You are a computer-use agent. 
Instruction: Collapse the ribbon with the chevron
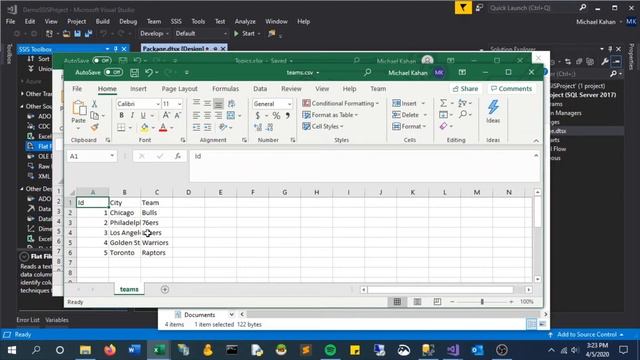536,140
